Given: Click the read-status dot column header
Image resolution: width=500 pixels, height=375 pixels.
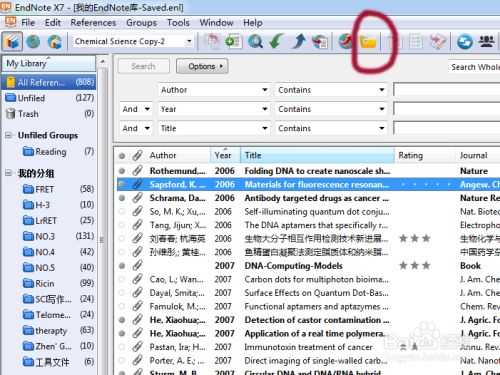Looking at the screenshot, I should (122, 156).
